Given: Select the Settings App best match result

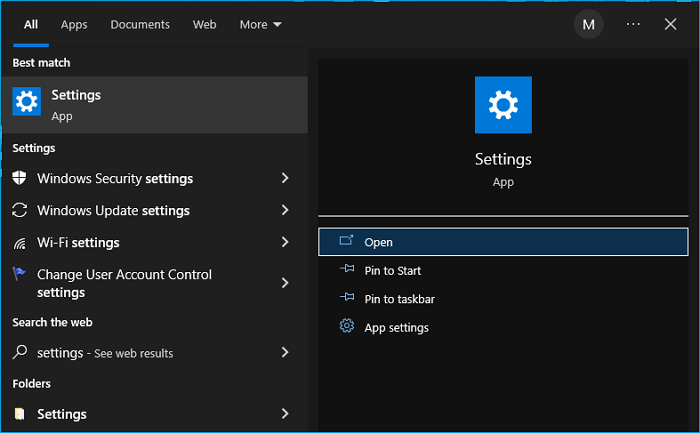Looking at the screenshot, I should [x=154, y=105].
